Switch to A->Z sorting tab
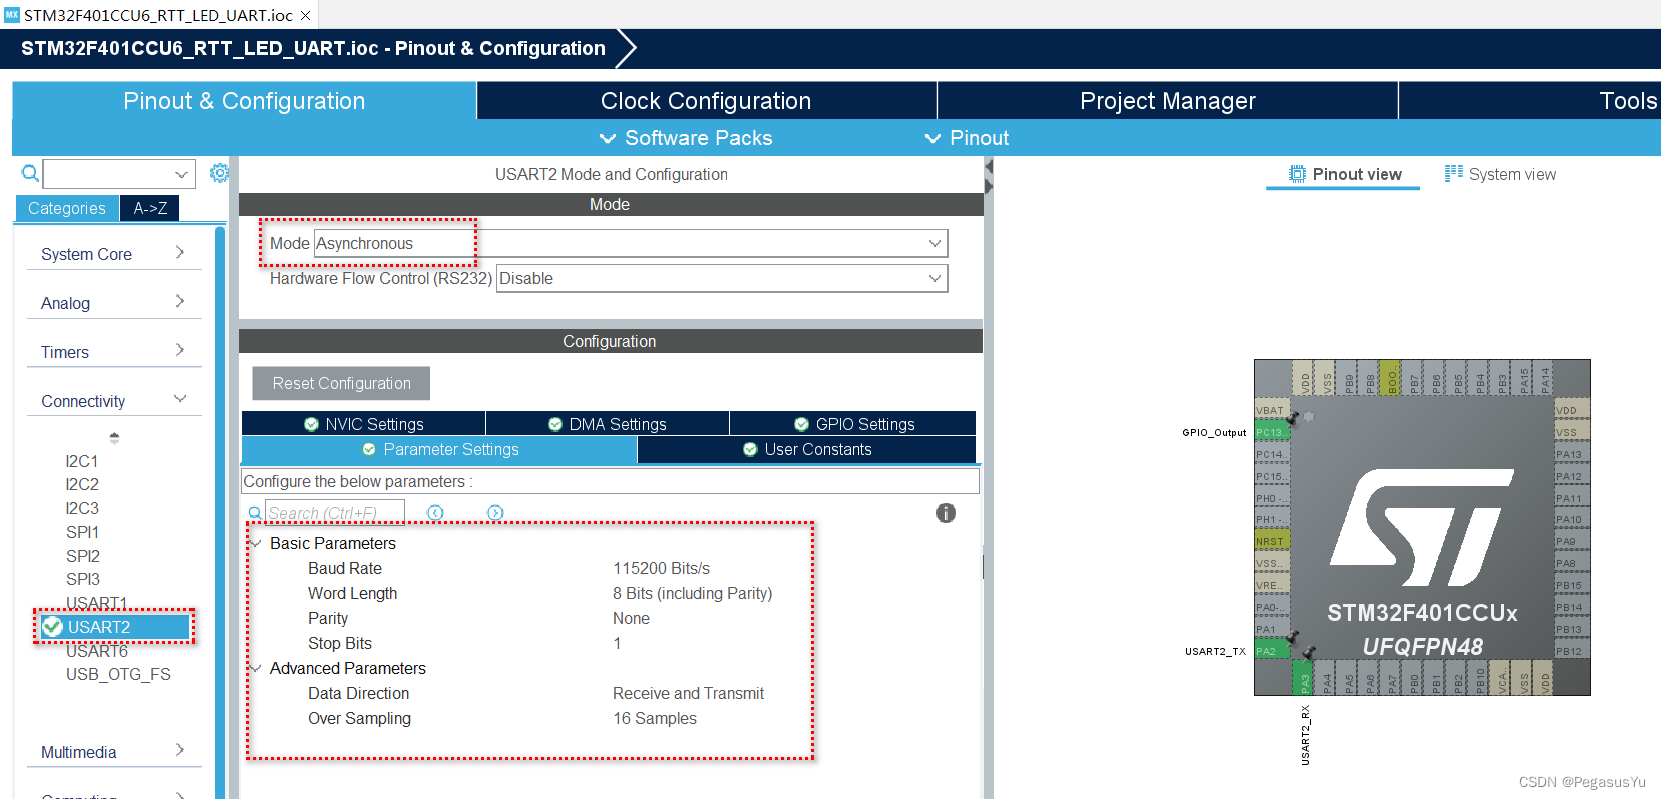 coord(150,208)
